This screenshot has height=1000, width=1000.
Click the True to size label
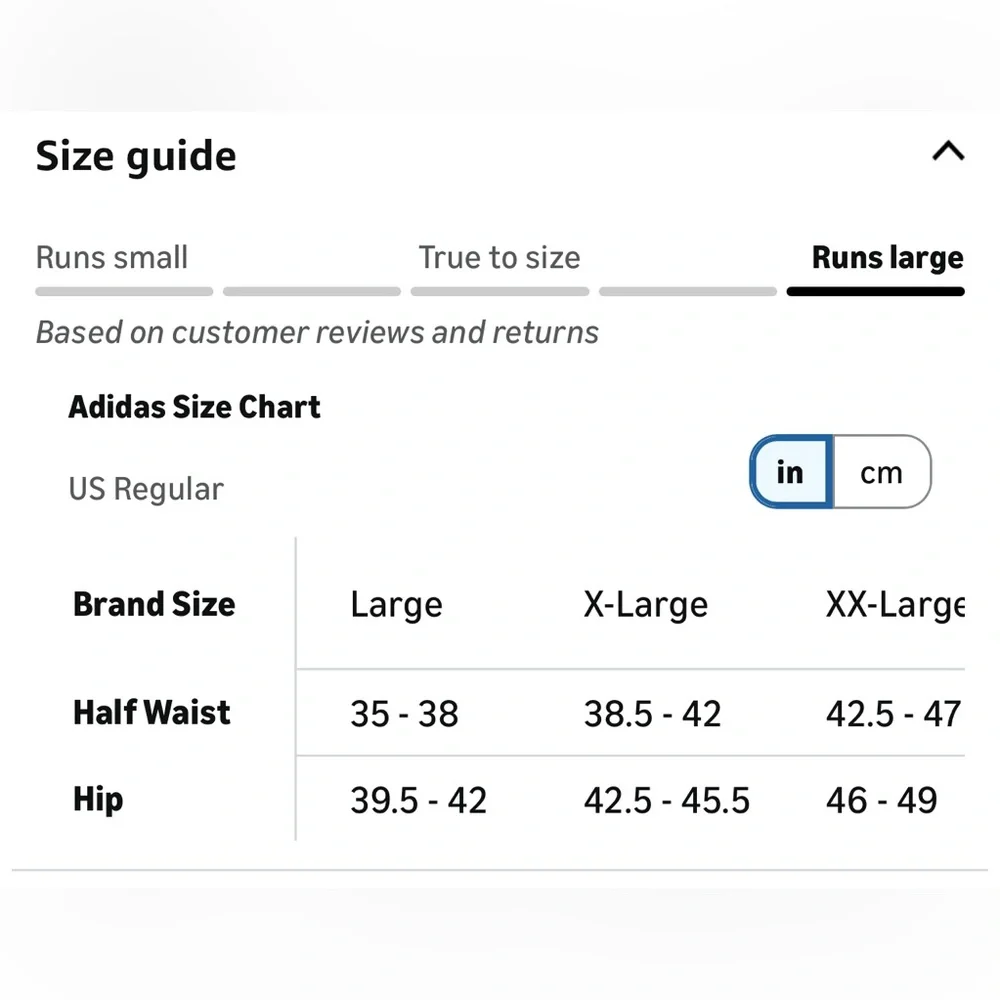tap(499, 257)
